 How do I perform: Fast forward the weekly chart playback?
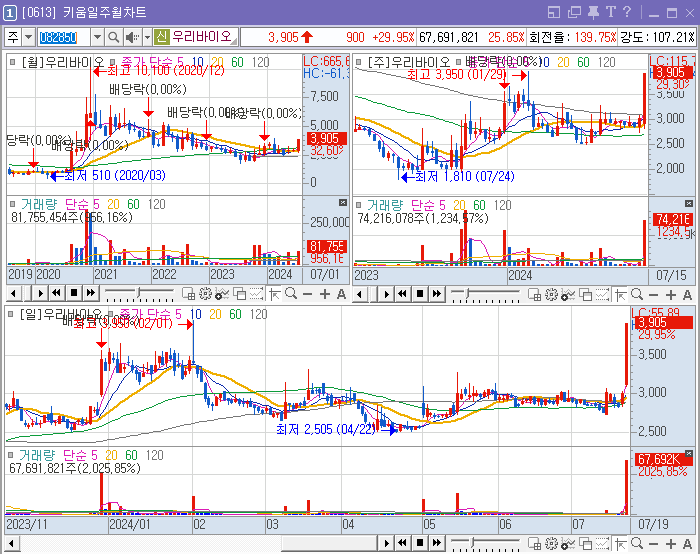coord(437,294)
